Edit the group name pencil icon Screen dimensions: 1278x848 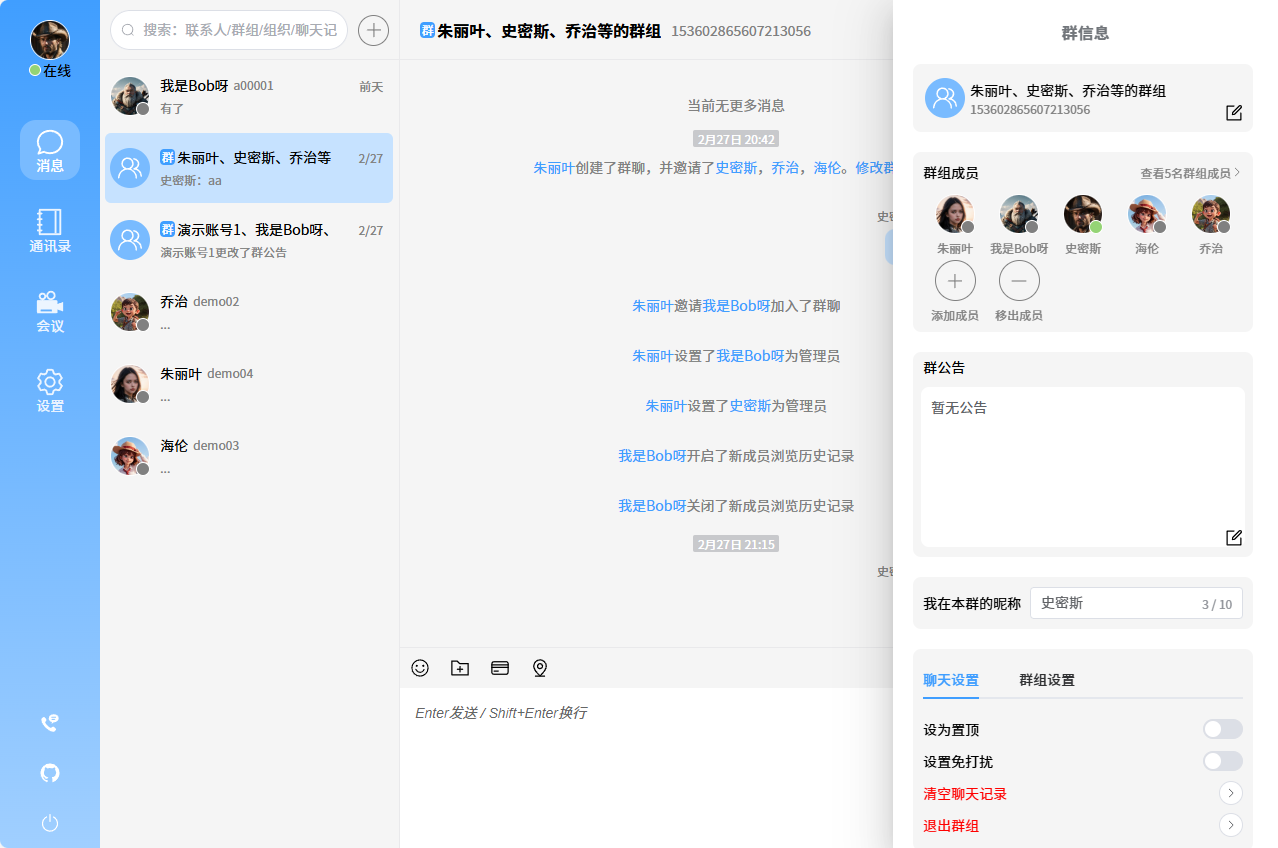coord(1234,113)
